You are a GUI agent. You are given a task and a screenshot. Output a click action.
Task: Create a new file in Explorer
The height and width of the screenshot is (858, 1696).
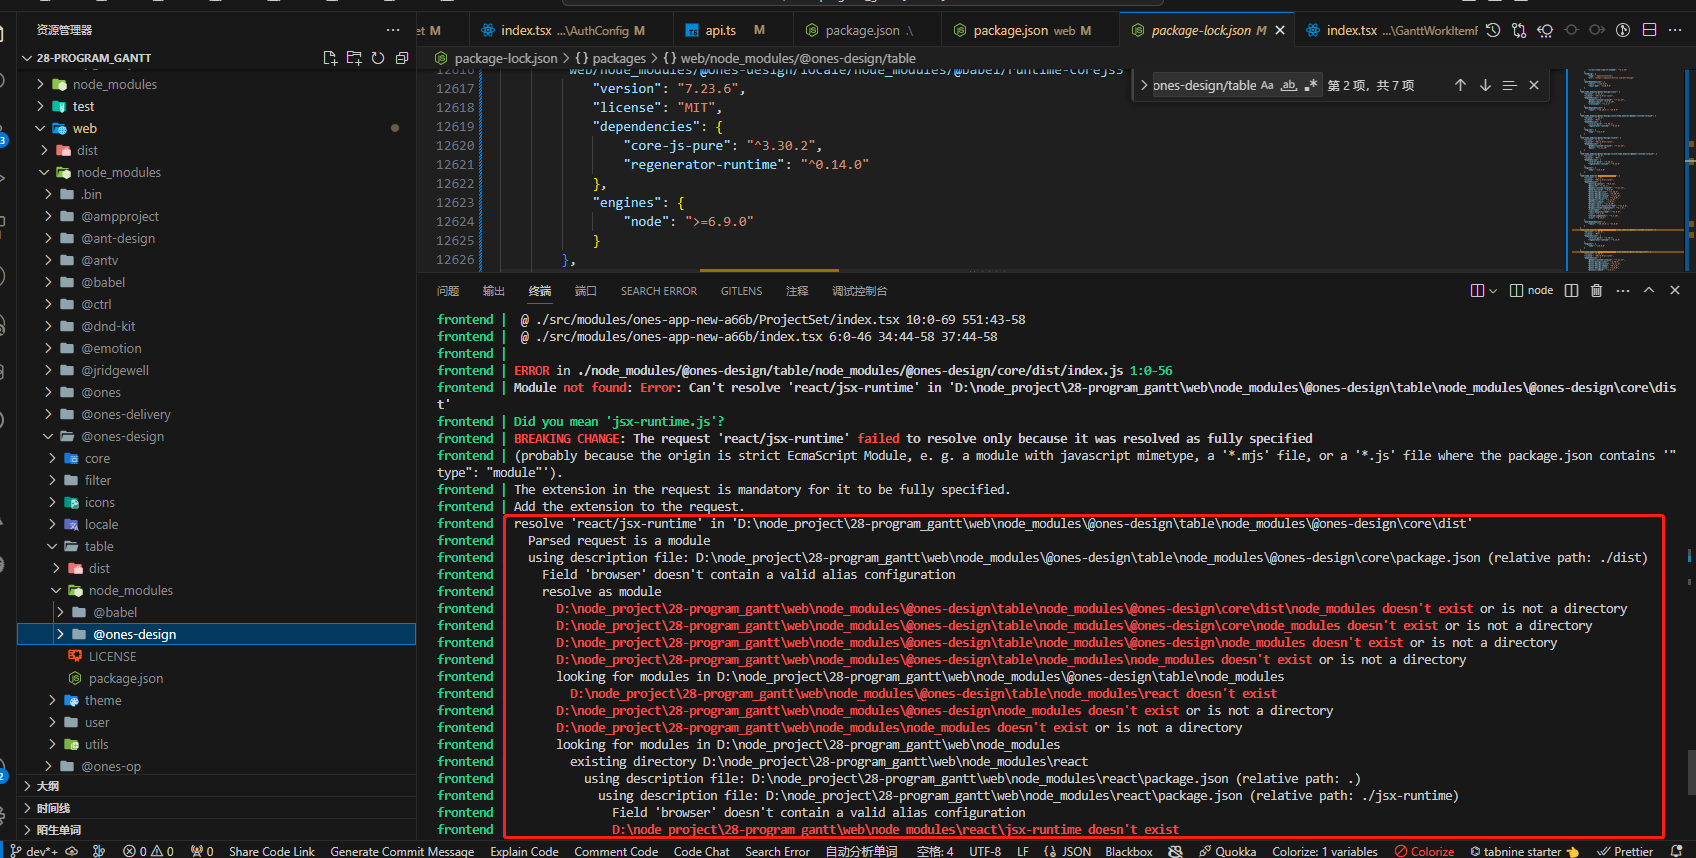pyautogui.click(x=330, y=58)
